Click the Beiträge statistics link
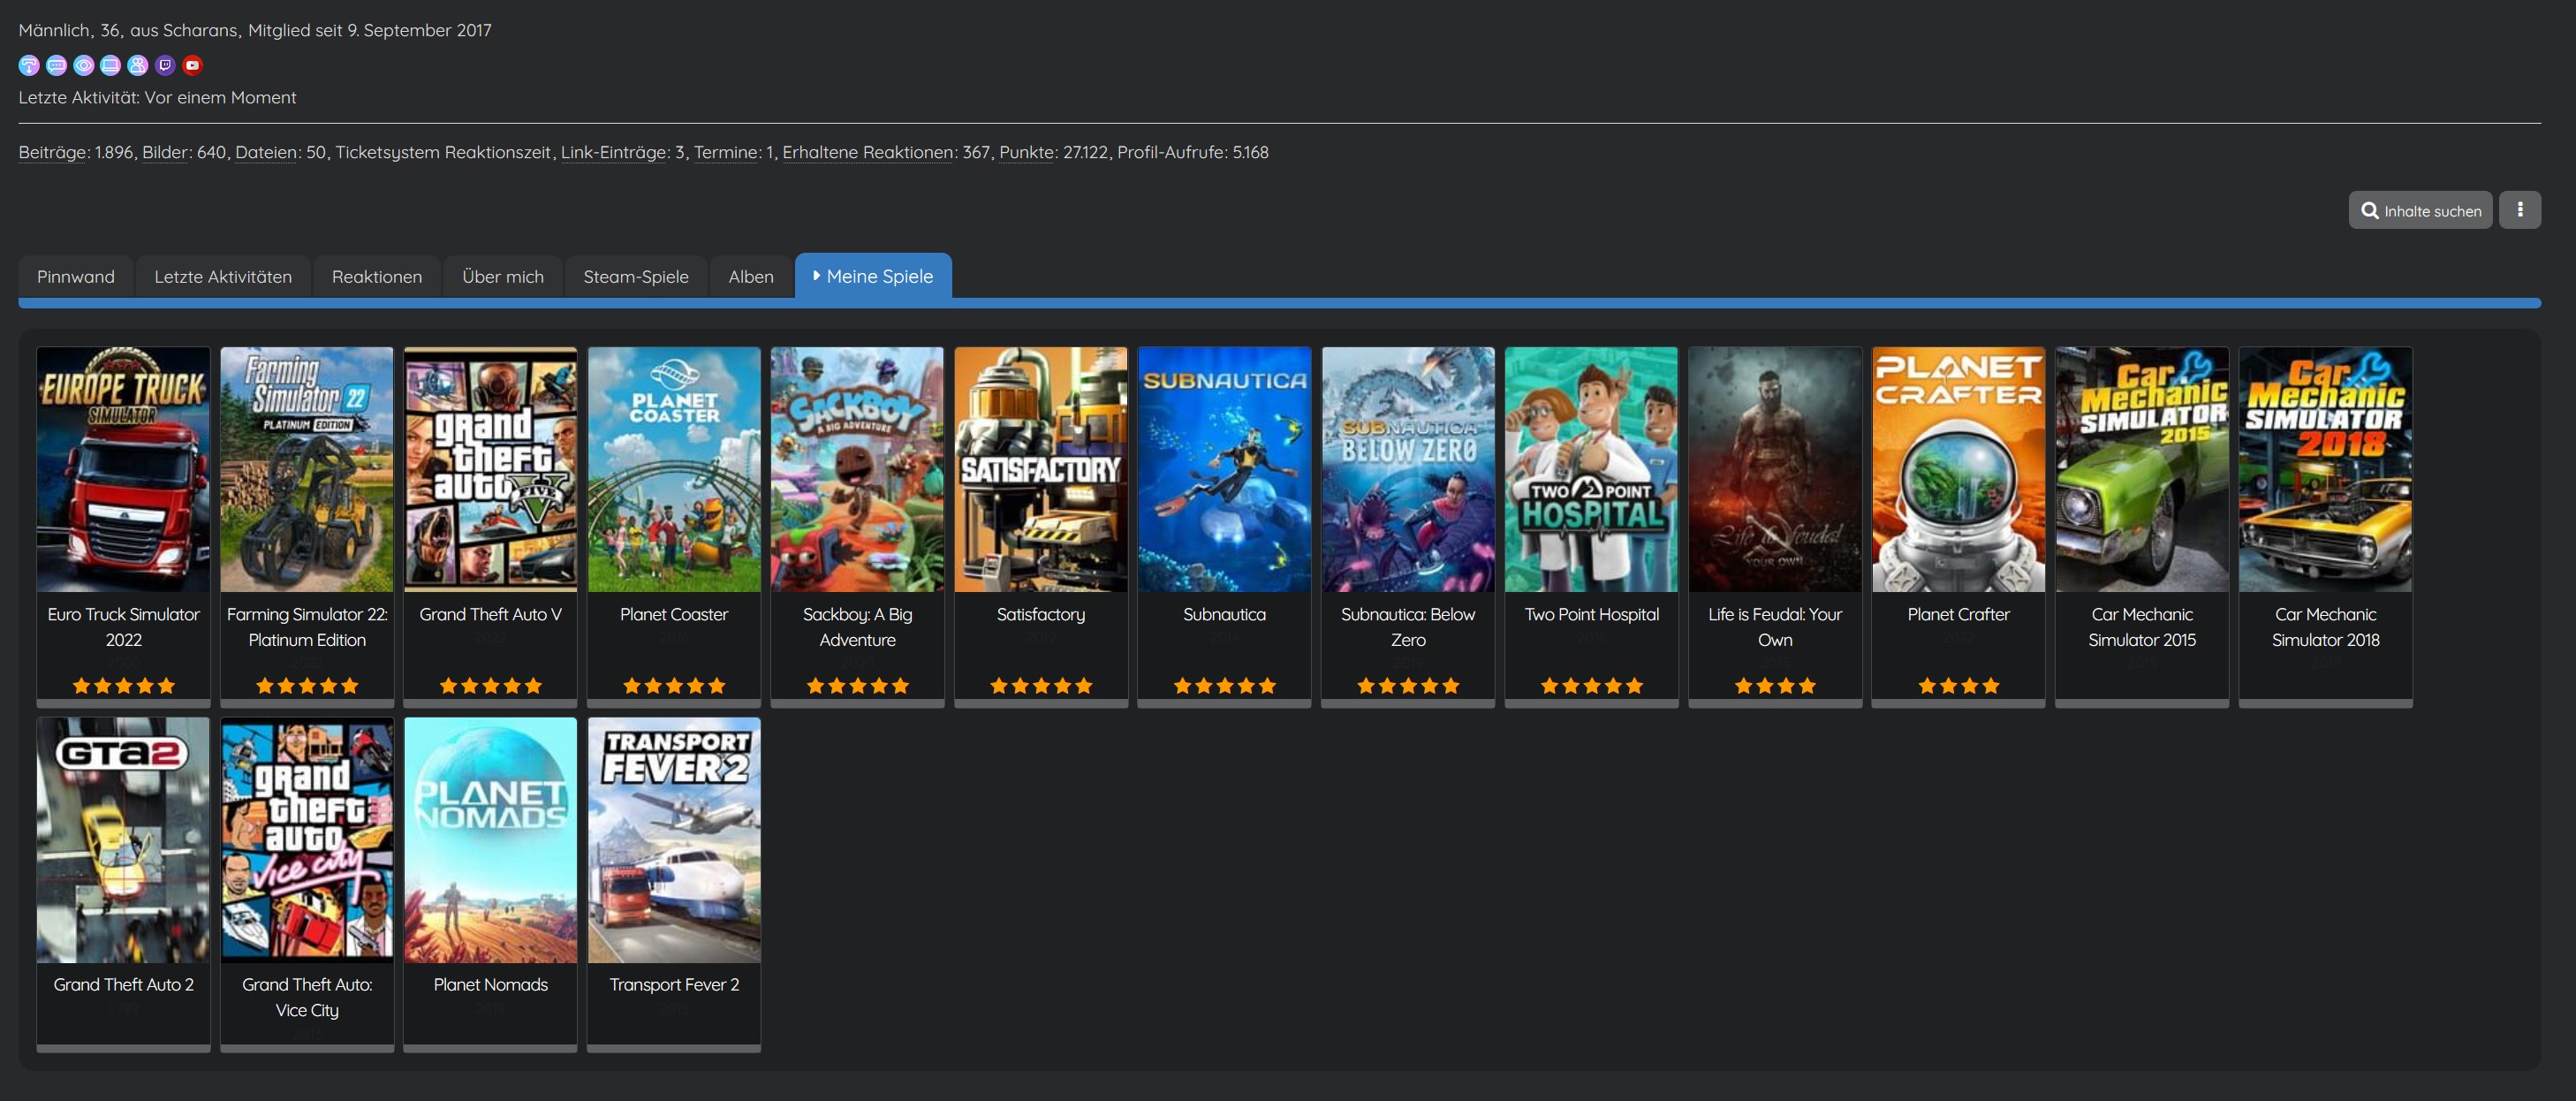The image size is (2576, 1101). tap(52, 152)
